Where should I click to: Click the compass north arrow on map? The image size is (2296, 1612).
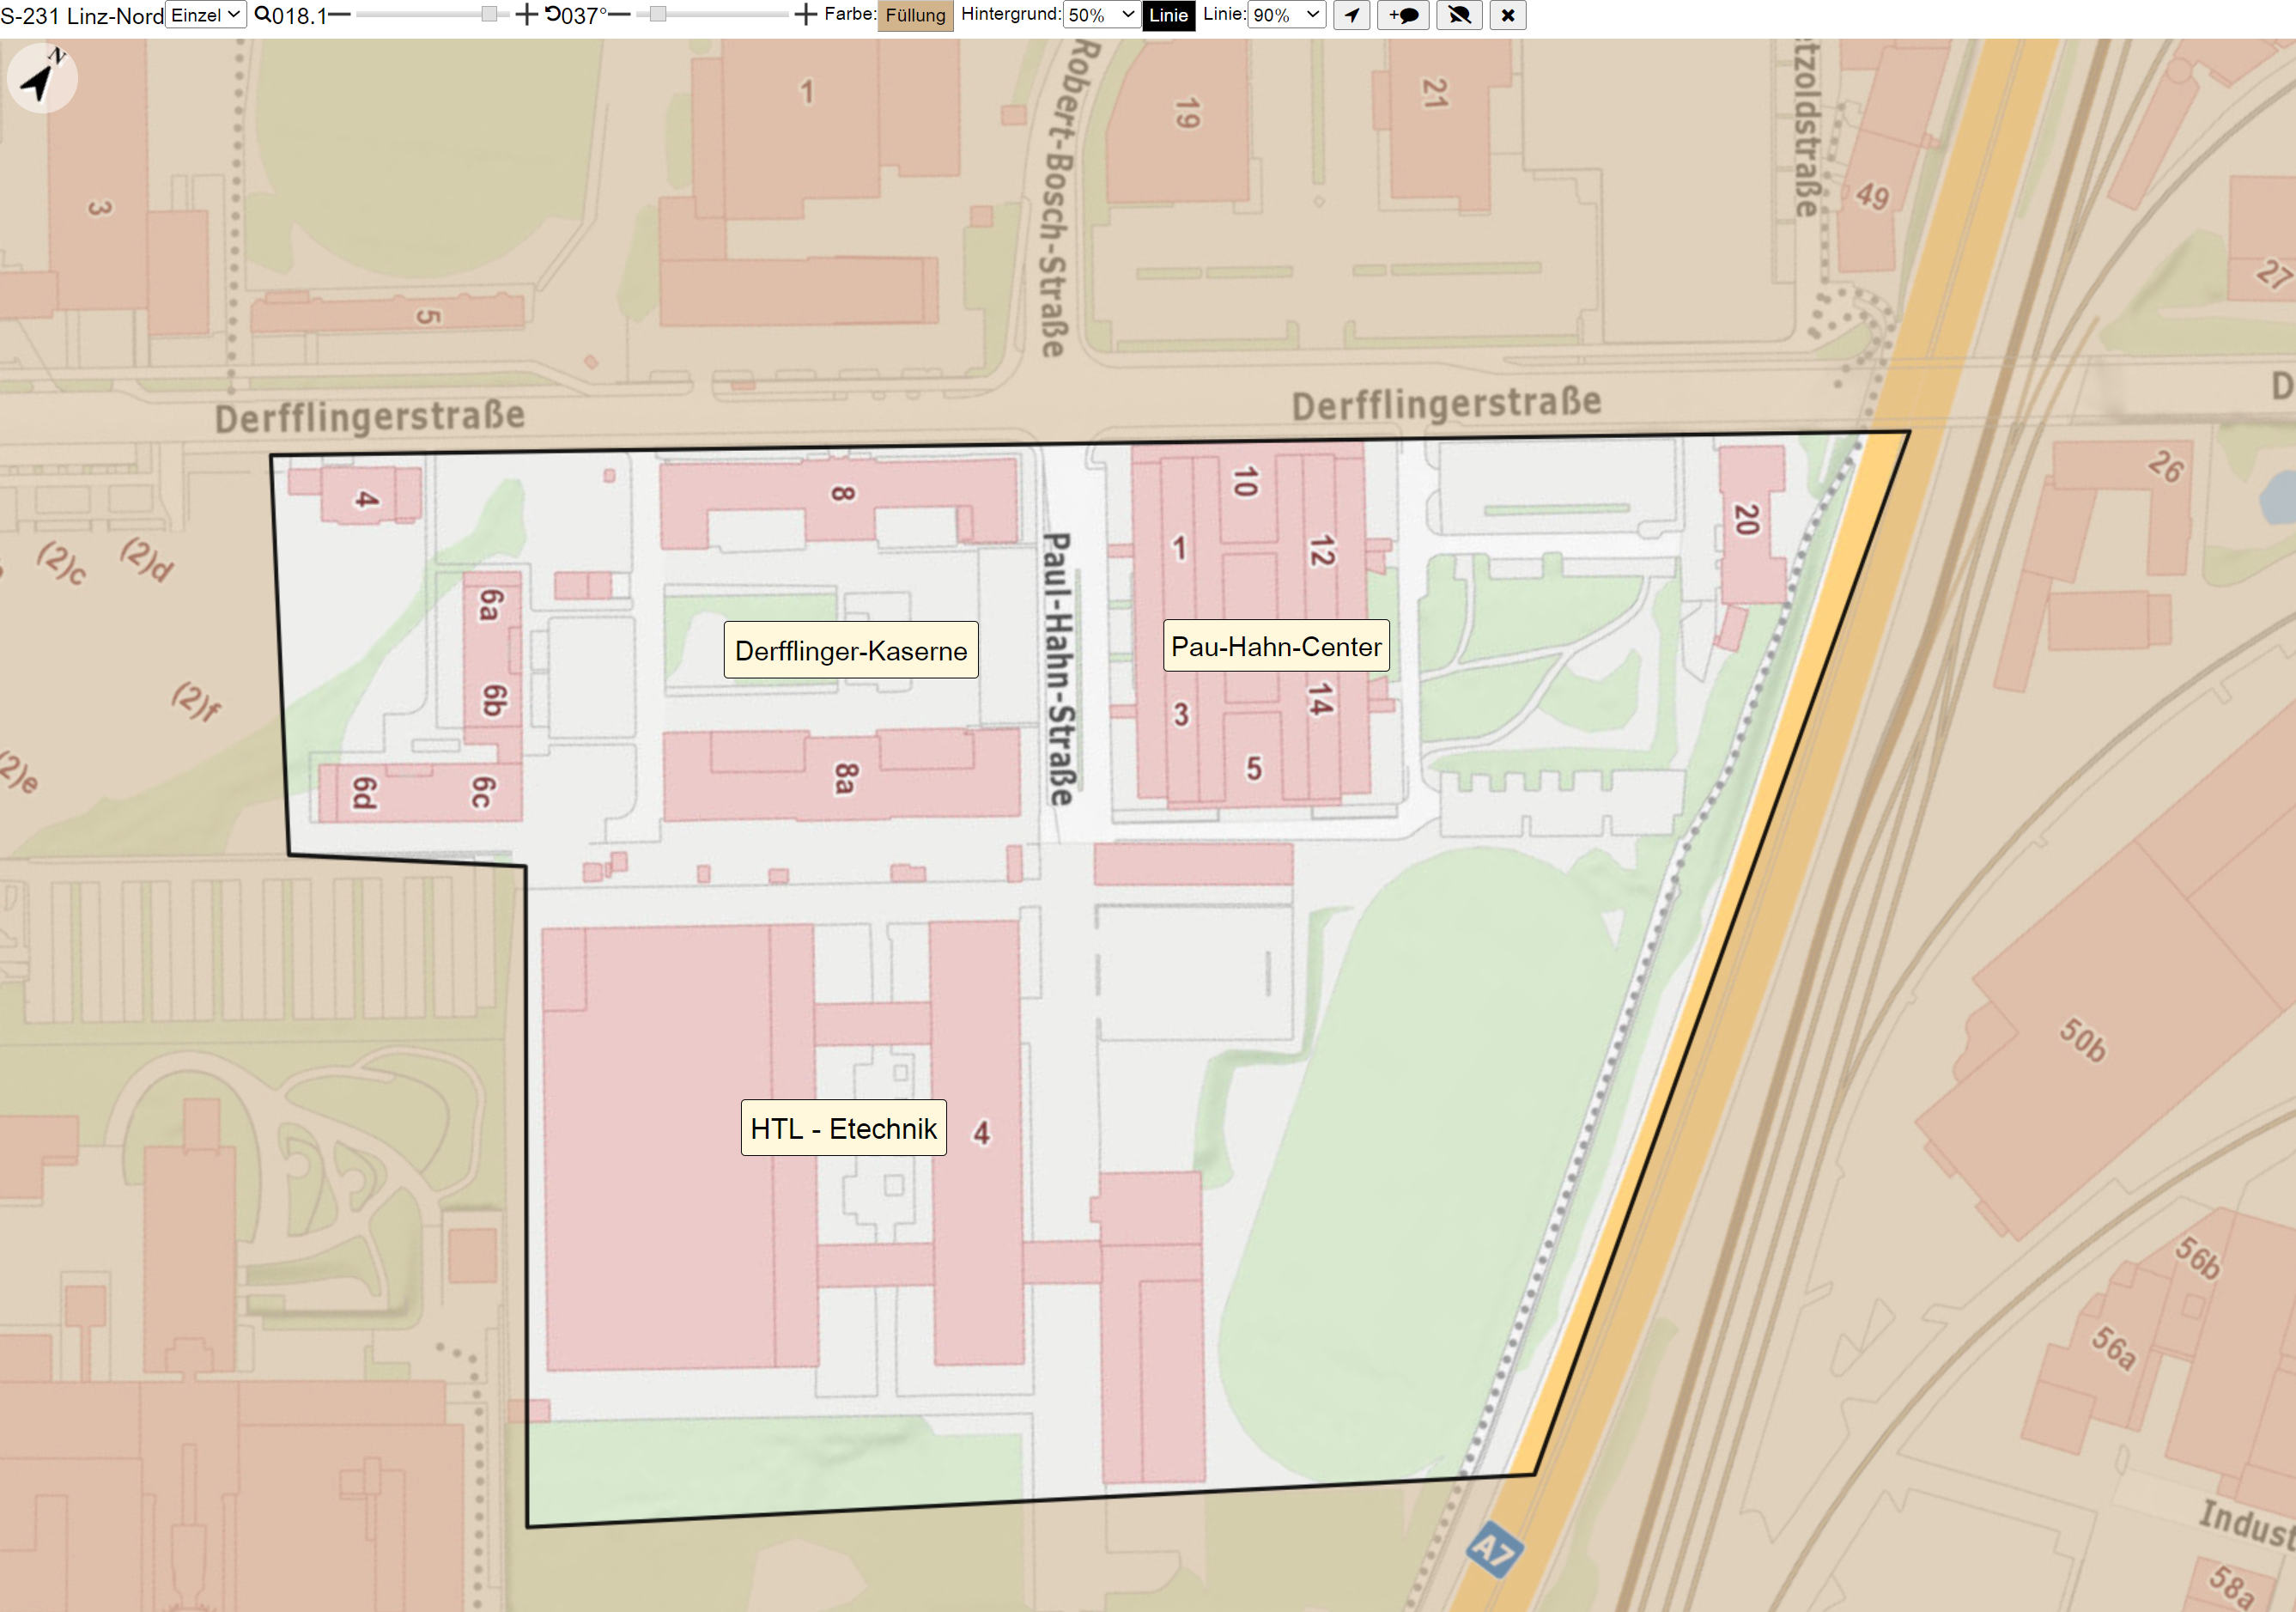[42, 78]
